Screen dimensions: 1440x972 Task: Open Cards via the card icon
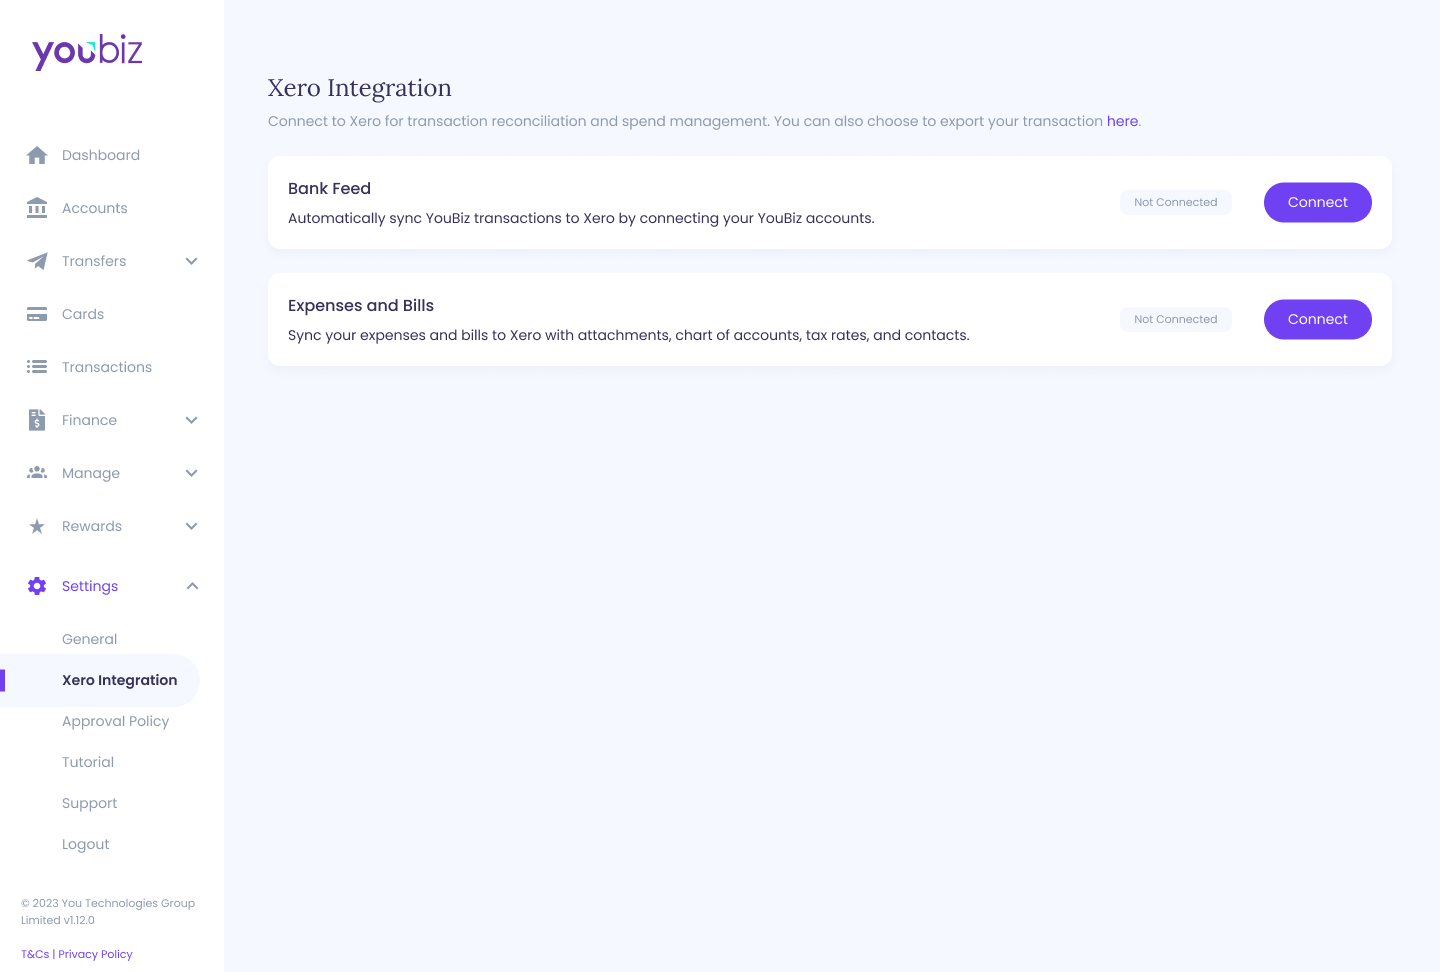[37, 314]
